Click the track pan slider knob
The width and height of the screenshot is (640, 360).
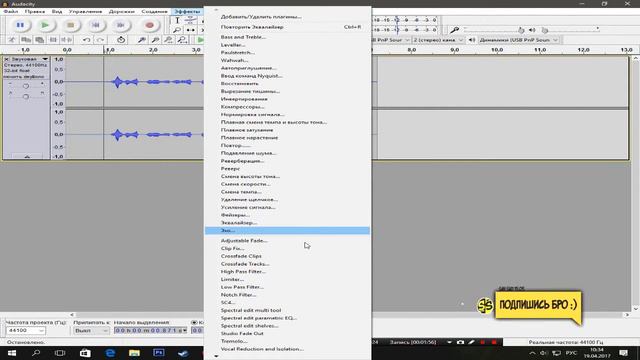[x=26, y=97]
